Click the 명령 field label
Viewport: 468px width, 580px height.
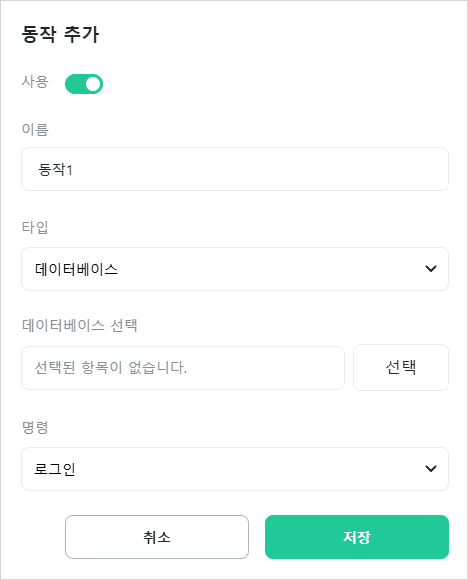pos(35,427)
